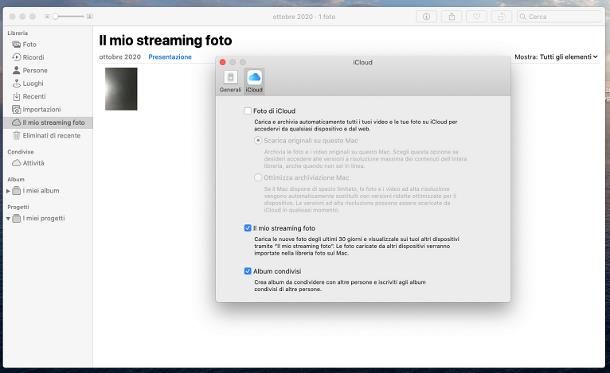Image resolution: width=610 pixels, height=373 pixels.
Task: Click the Il mio streaming foto heading
Action: pos(165,40)
